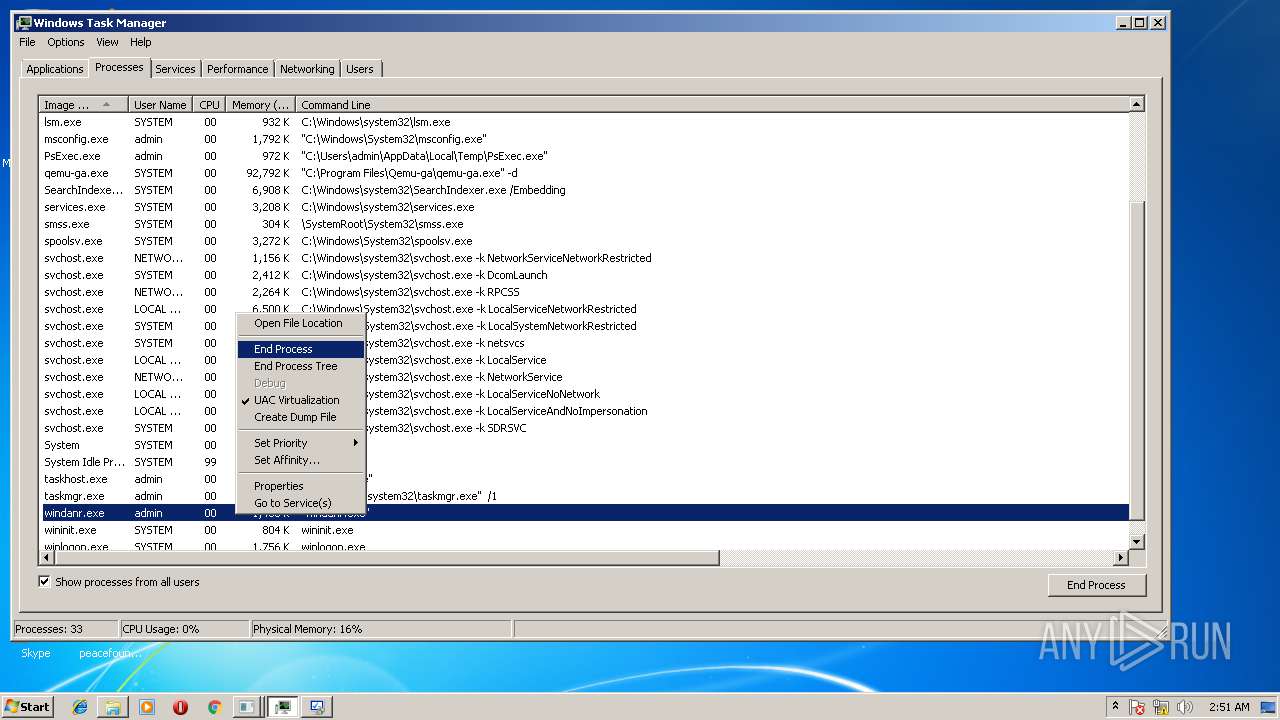Select the Processes tab
Image resolution: width=1280 pixels, height=720 pixels.
coord(119,67)
